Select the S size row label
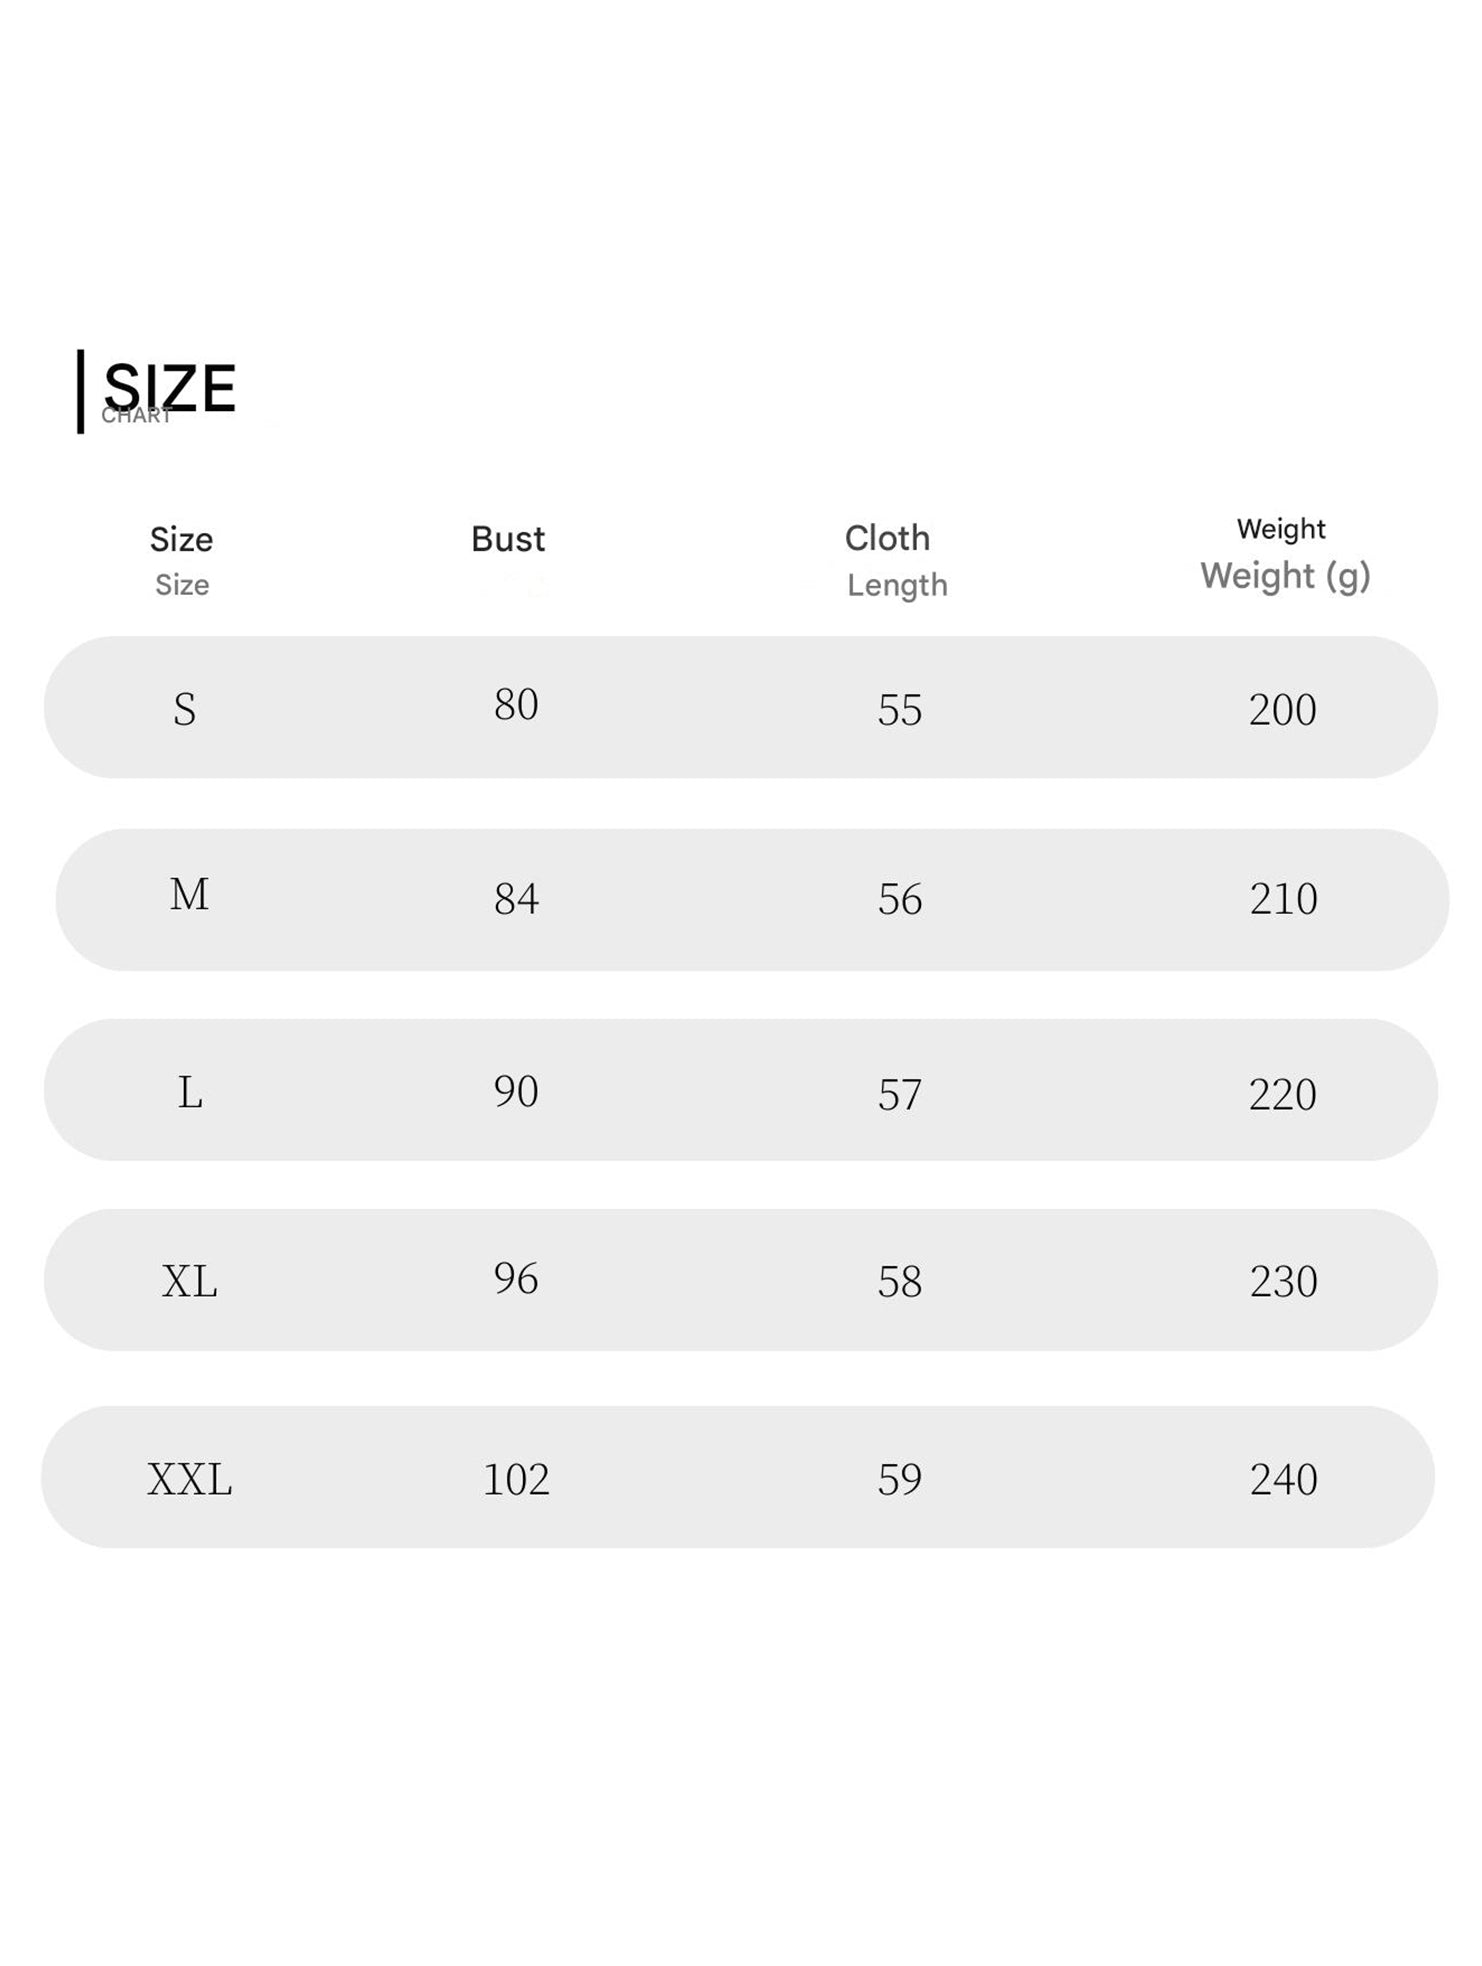This screenshot has width=1482, height=1966. [185, 710]
